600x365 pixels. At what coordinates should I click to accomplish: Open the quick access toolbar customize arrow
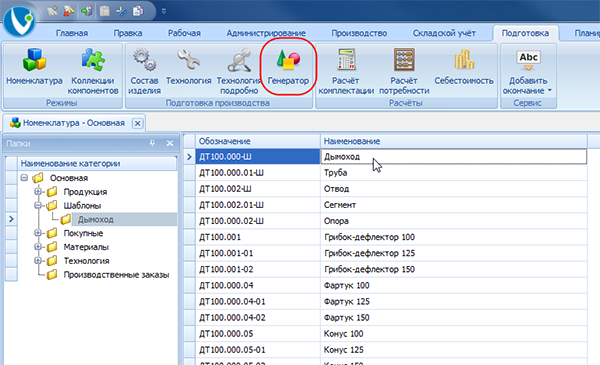164,11
